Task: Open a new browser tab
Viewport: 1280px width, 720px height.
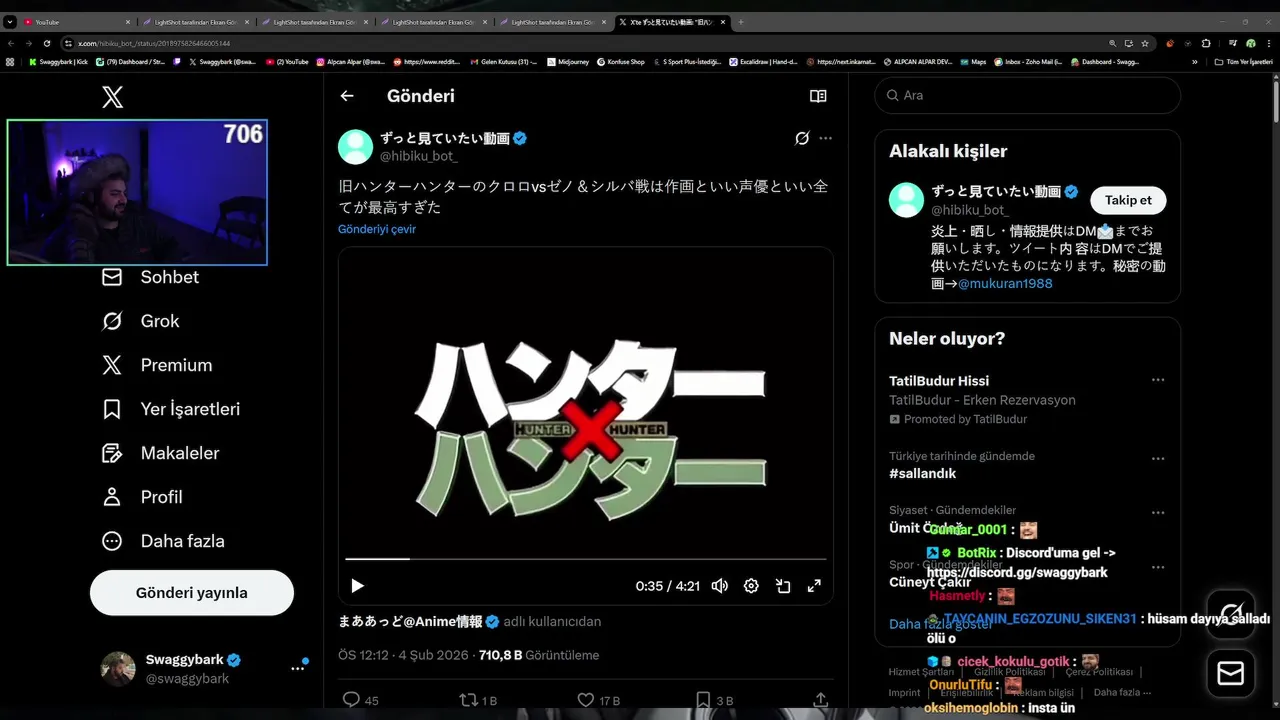Action: coord(740,22)
